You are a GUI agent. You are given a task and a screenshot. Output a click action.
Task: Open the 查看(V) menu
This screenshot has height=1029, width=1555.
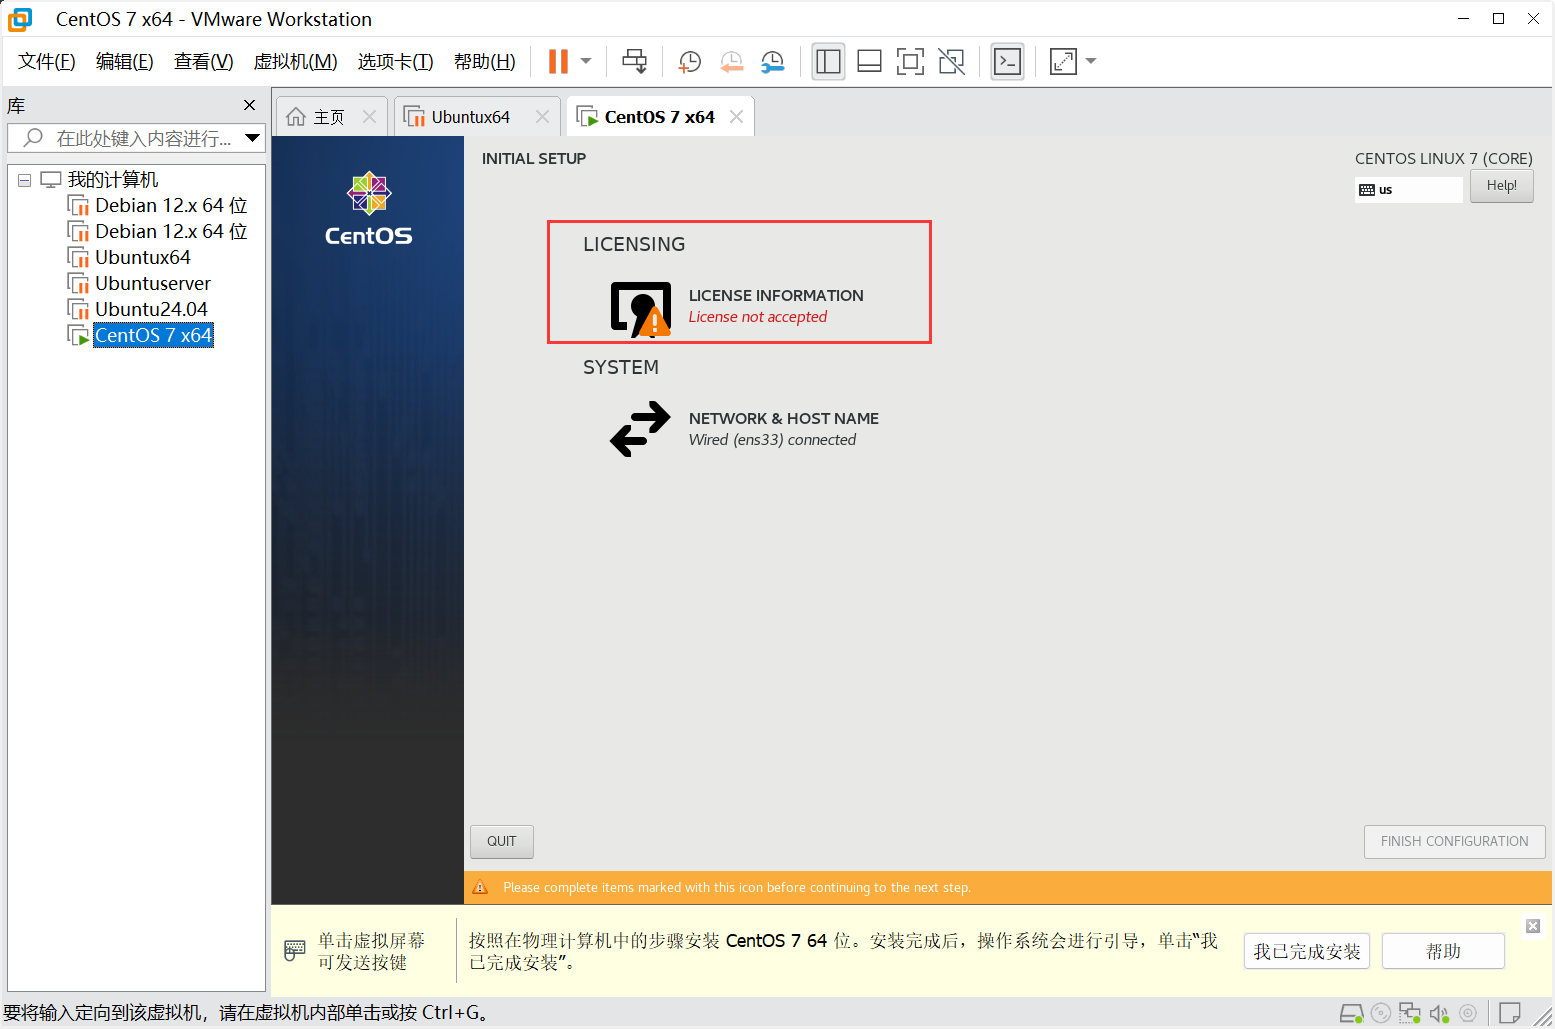[204, 62]
